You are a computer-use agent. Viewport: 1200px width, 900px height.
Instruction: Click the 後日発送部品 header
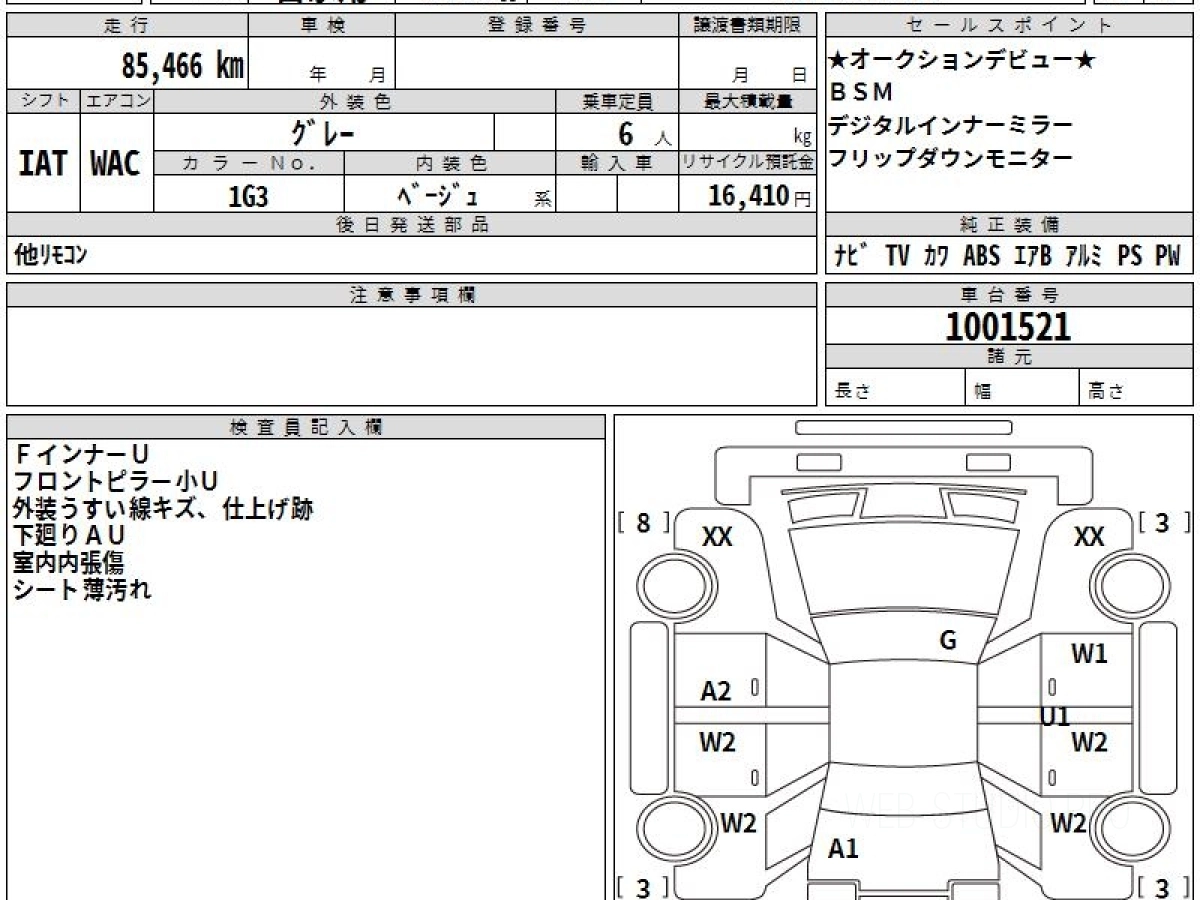pyautogui.click(x=412, y=225)
